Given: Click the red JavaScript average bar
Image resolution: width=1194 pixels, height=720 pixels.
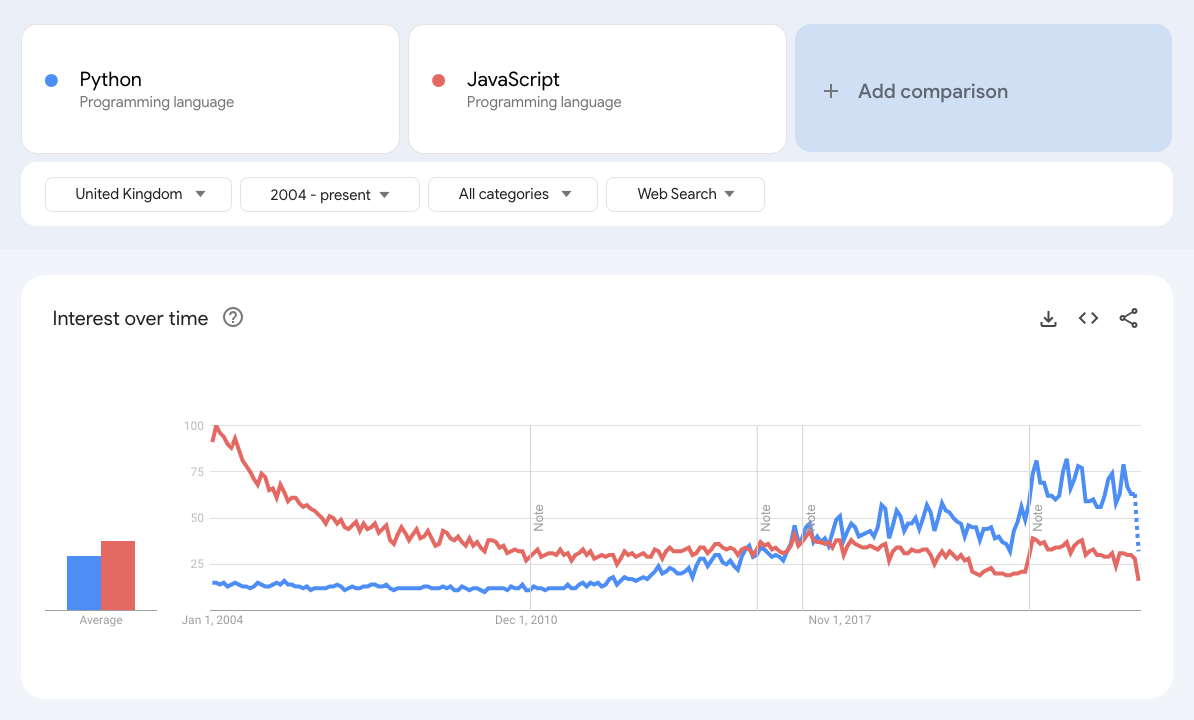Looking at the screenshot, I should tap(118, 576).
